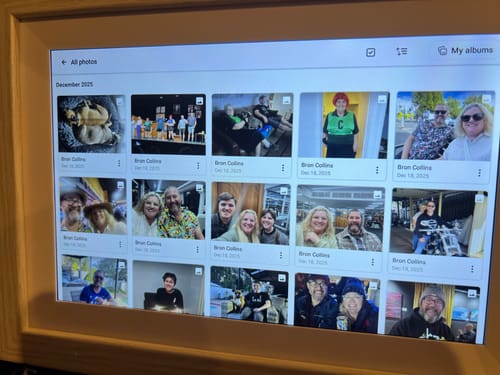
Task: Tap the image badge on blue shirt man photo
Action: tap(121, 265)
